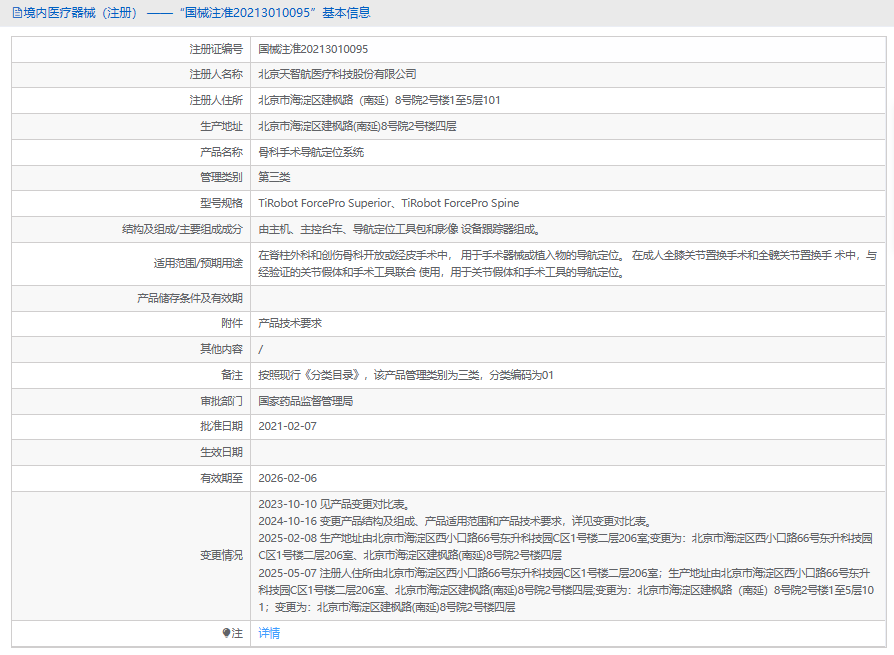894x655 pixels.
Task: Click the 有效期至 label
Action: point(221,478)
